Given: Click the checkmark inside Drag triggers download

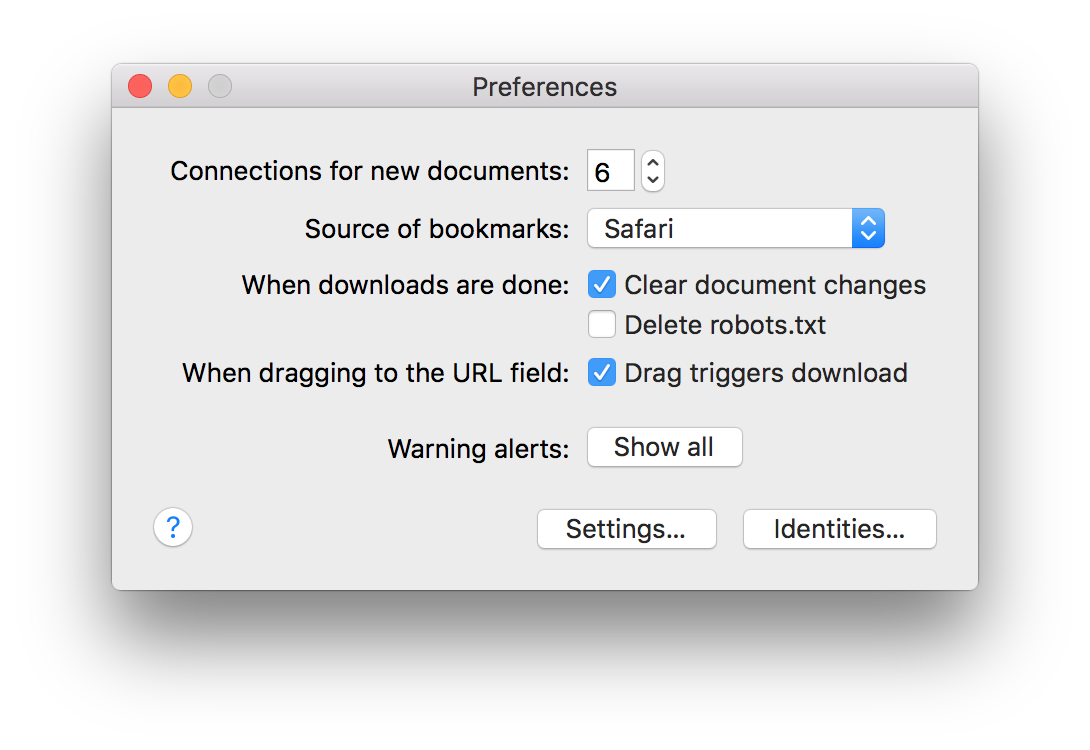Looking at the screenshot, I should [x=601, y=372].
